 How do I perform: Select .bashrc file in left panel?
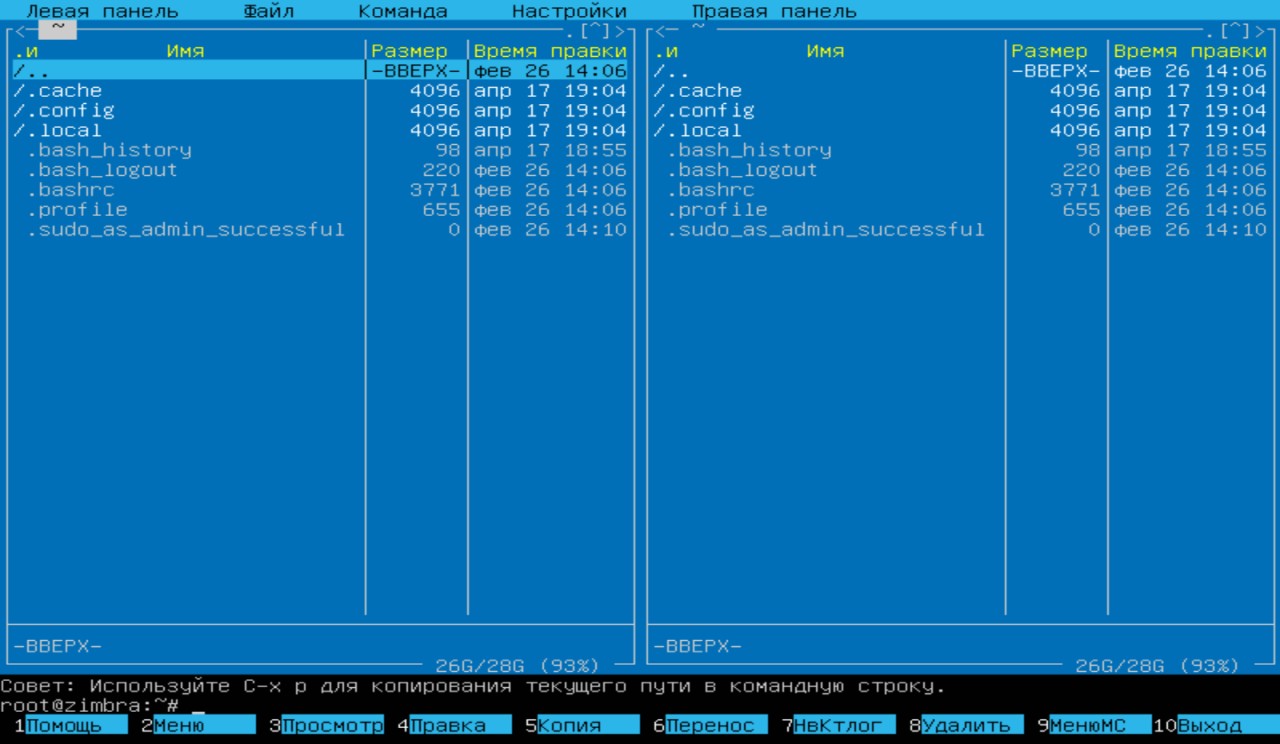pyautogui.click(x=320, y=190)
